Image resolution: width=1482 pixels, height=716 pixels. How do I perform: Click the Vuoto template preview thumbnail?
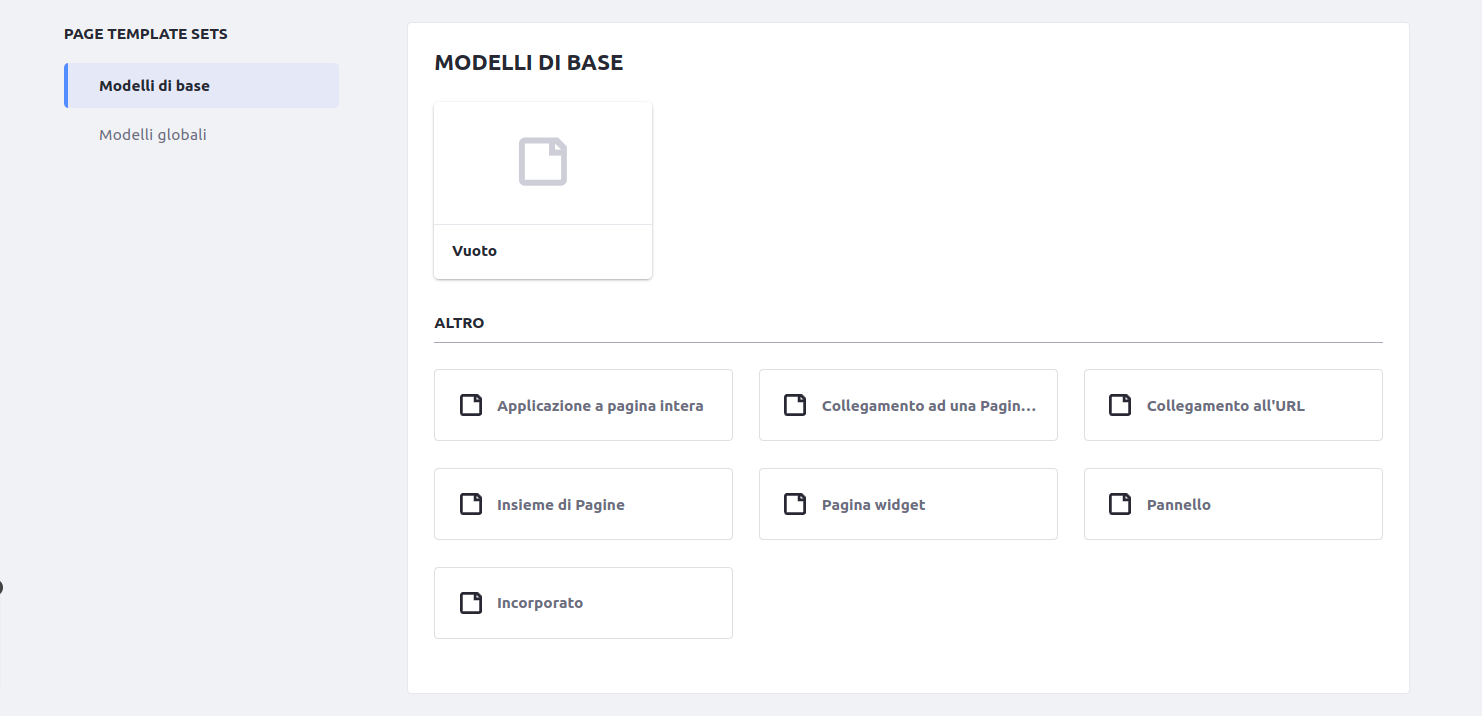[543, 162]
